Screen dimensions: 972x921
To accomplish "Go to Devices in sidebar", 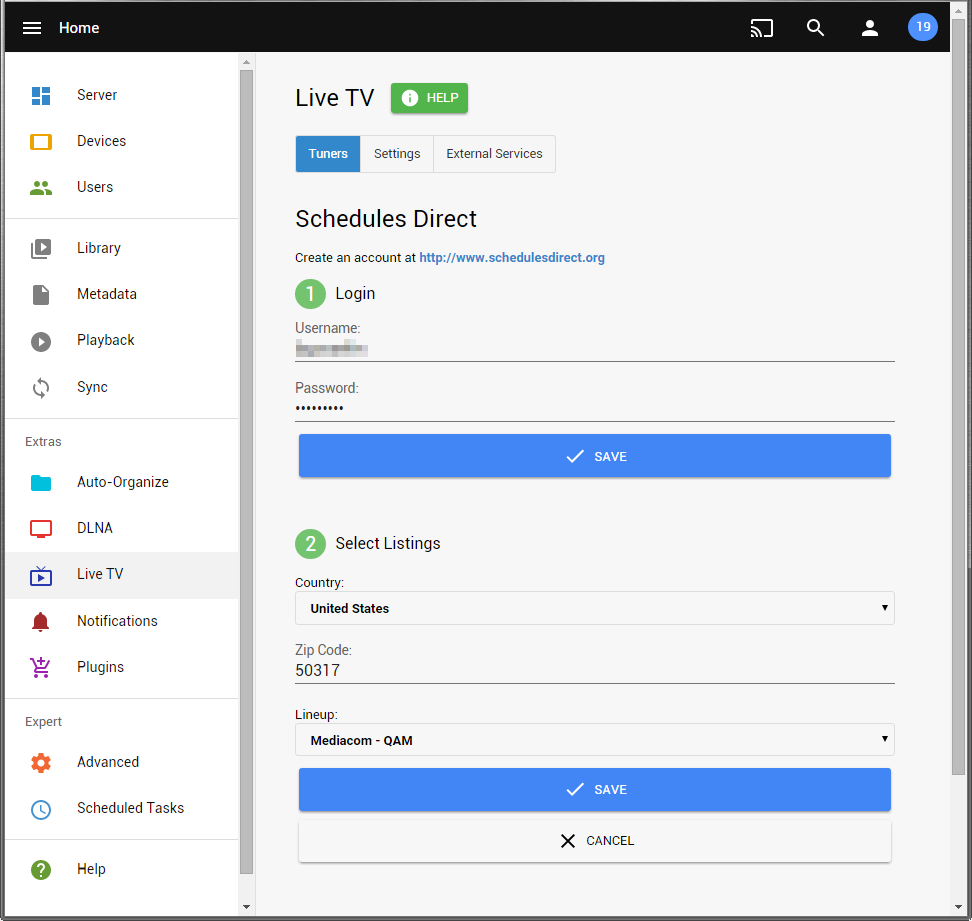I will point(122,141).
